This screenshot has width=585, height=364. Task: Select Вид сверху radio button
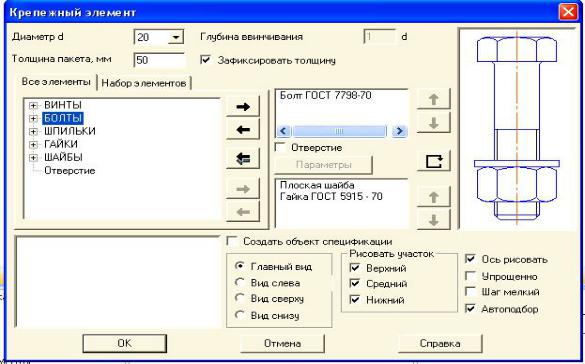point(240,298)
